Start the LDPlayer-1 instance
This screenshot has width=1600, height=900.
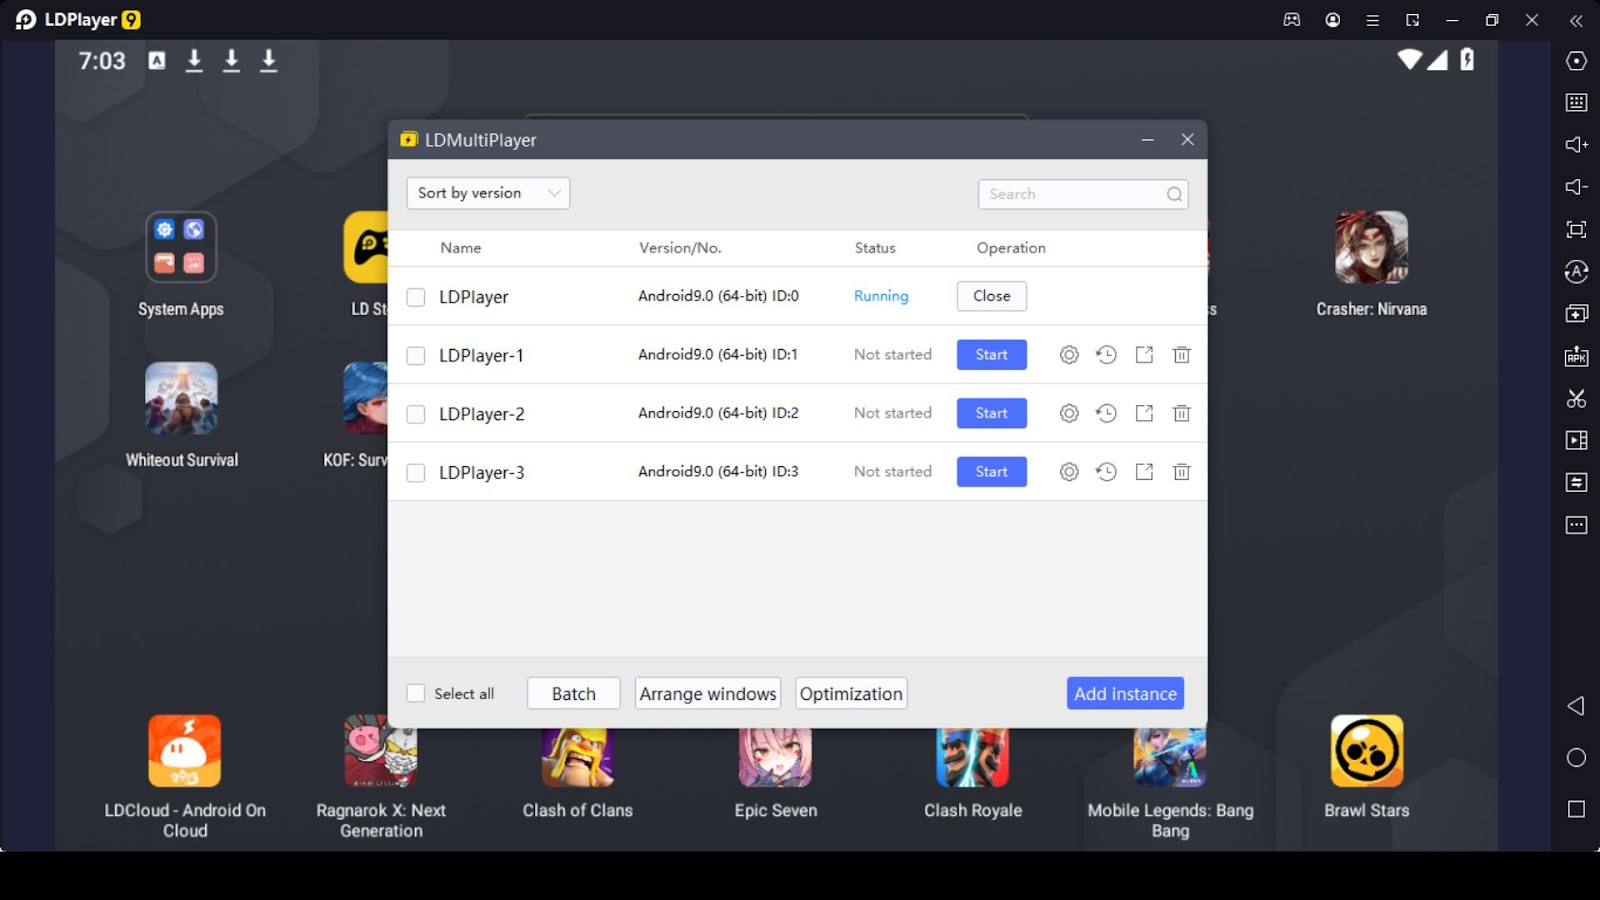click(x=992, y=355)
